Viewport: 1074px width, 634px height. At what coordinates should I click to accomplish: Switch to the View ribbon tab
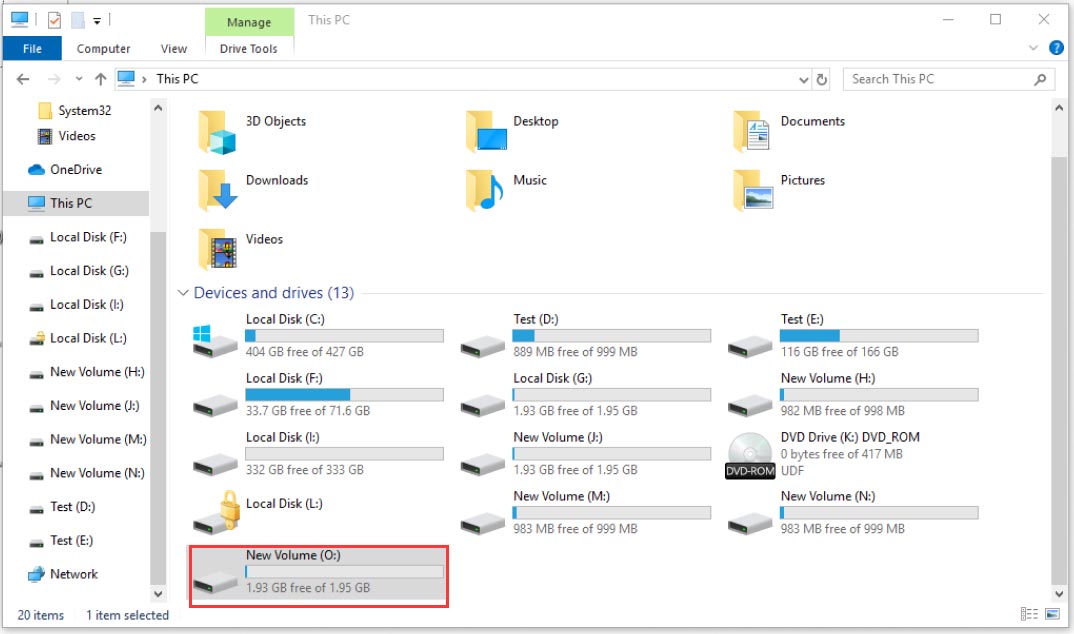(x=173, y=47)
